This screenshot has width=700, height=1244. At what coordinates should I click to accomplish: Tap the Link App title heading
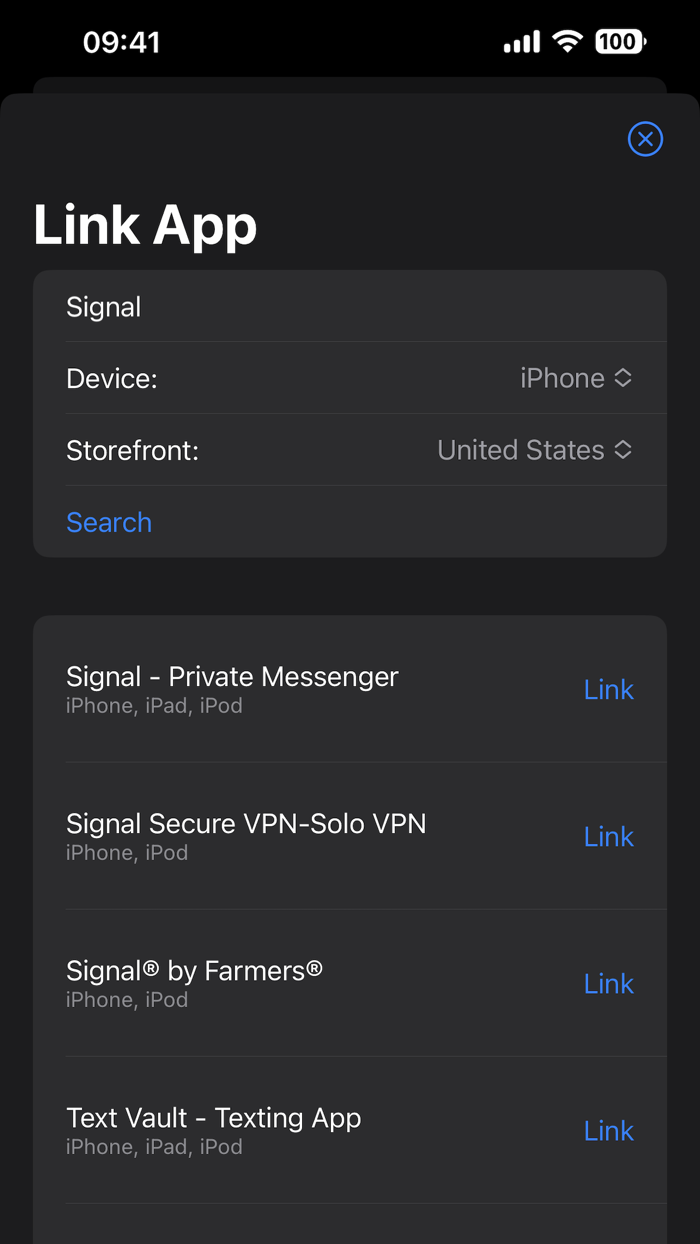146,224
